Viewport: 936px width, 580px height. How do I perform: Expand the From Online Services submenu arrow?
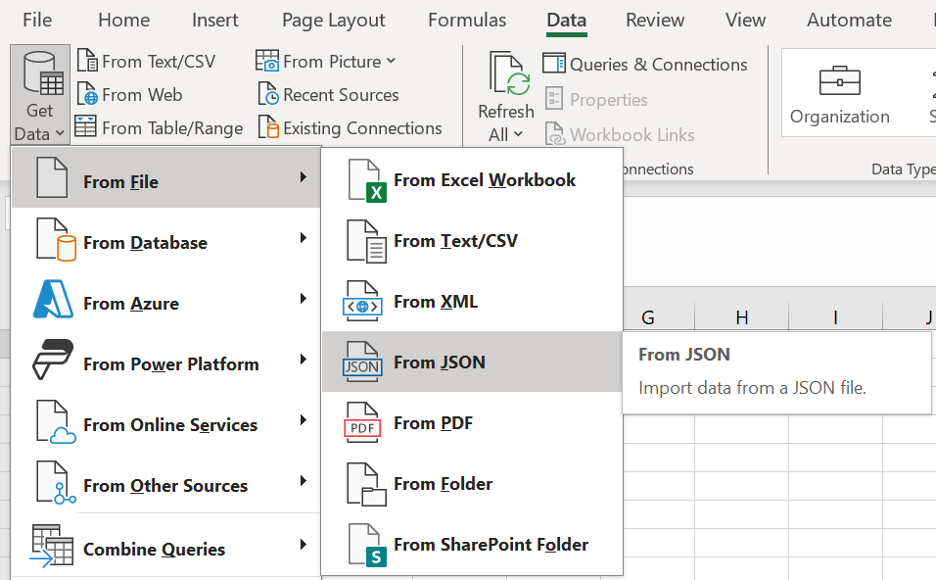303,420
